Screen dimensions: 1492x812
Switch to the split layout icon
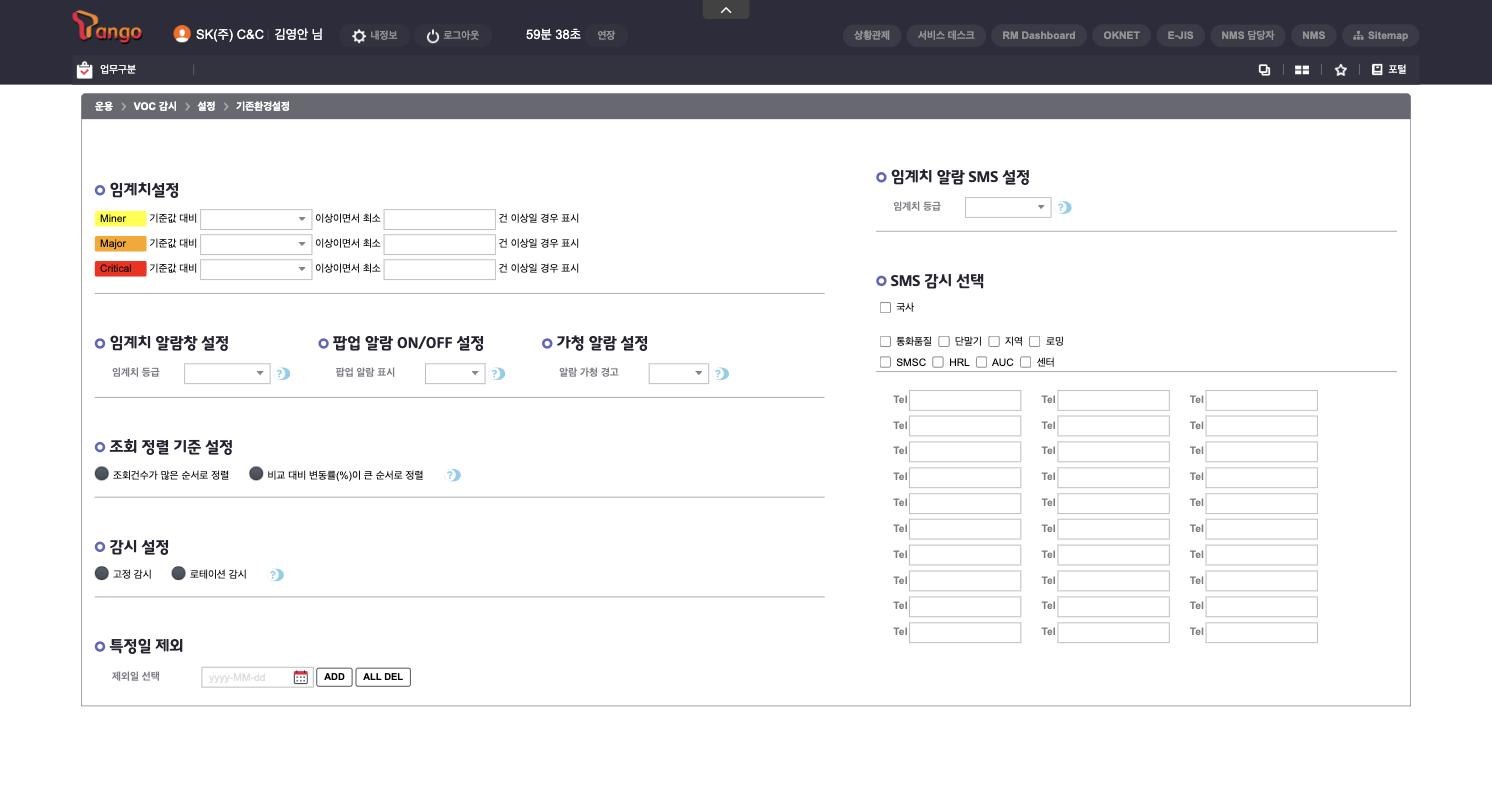1302,69
